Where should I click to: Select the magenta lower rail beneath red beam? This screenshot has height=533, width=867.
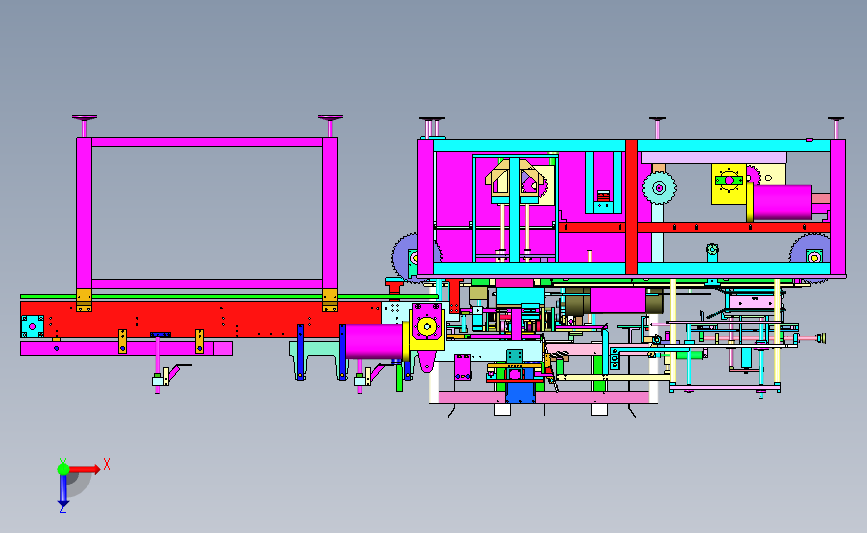pos(126,348)
